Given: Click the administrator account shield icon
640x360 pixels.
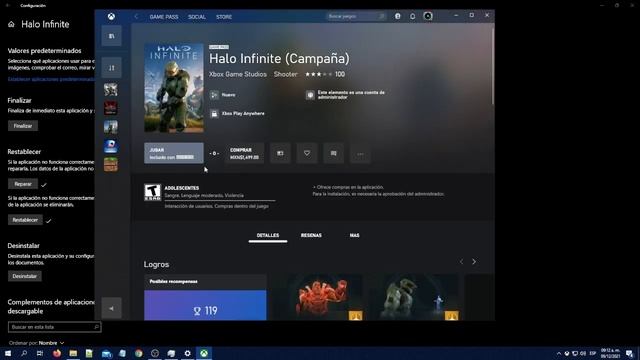Looking at the screenshot, I should [x=310, y=95].
